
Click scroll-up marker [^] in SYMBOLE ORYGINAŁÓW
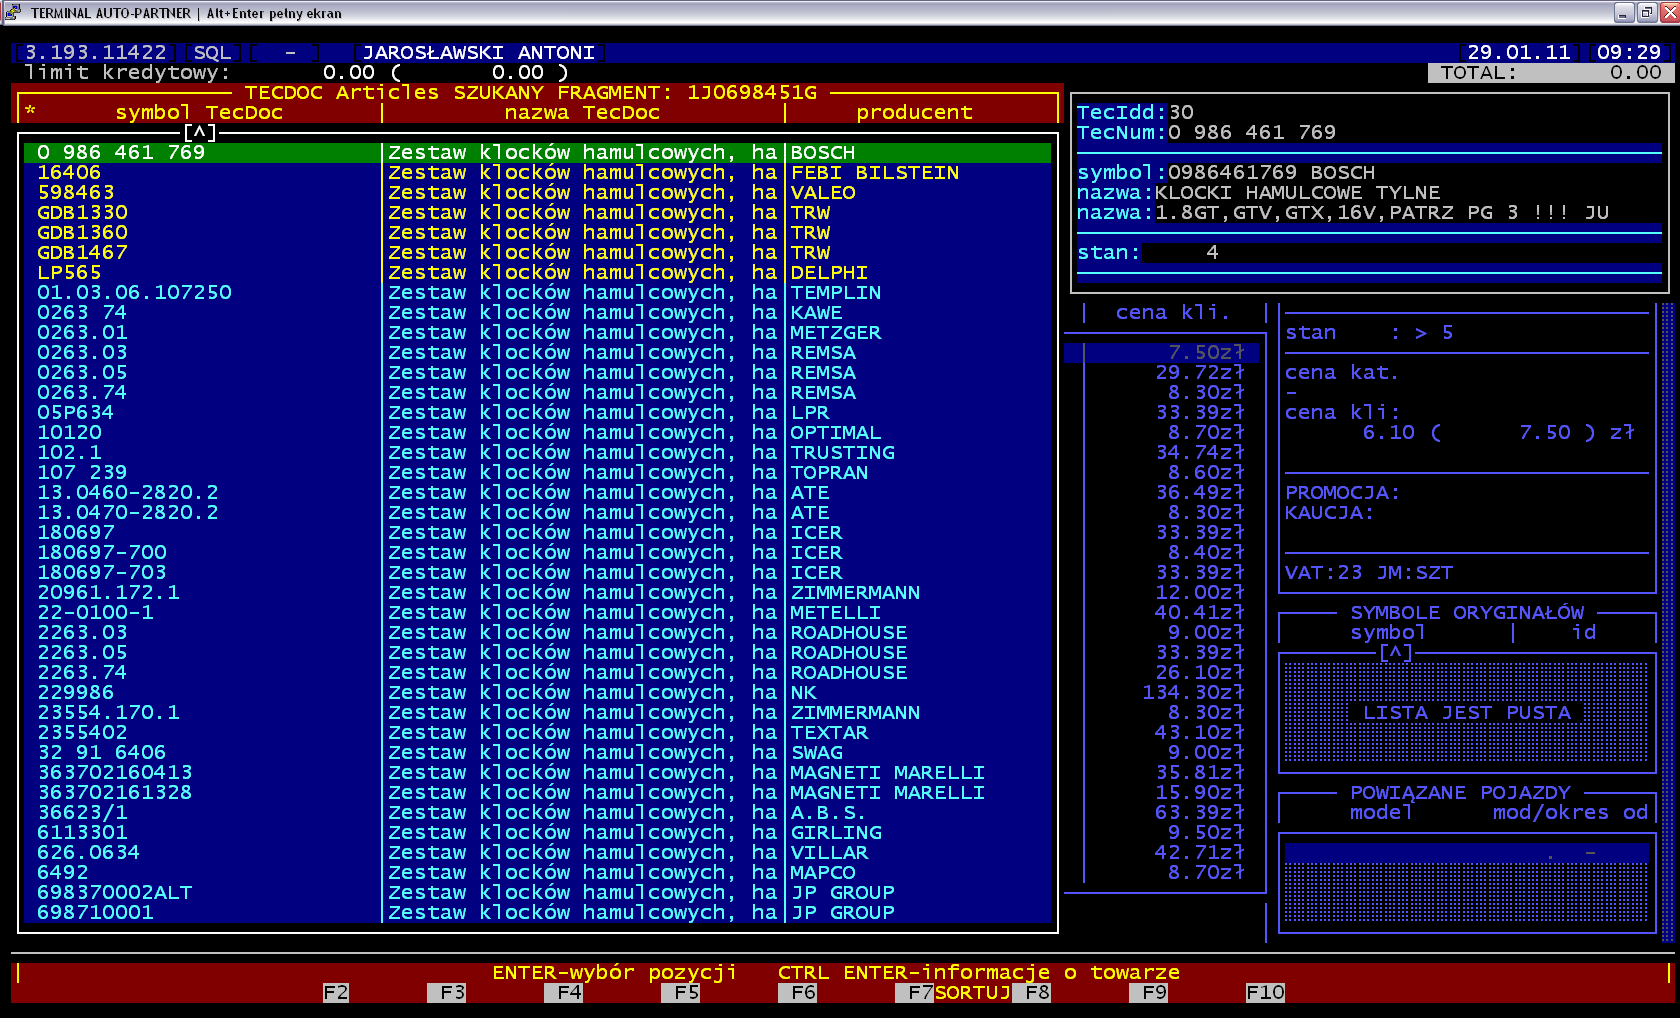(x=1395, y=652)
